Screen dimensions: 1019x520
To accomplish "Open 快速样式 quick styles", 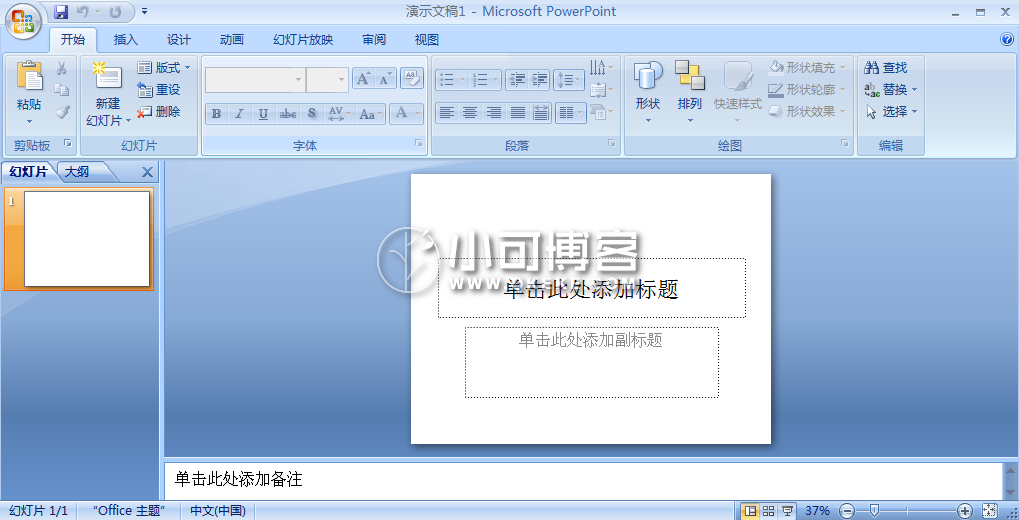I will point(738,91).
